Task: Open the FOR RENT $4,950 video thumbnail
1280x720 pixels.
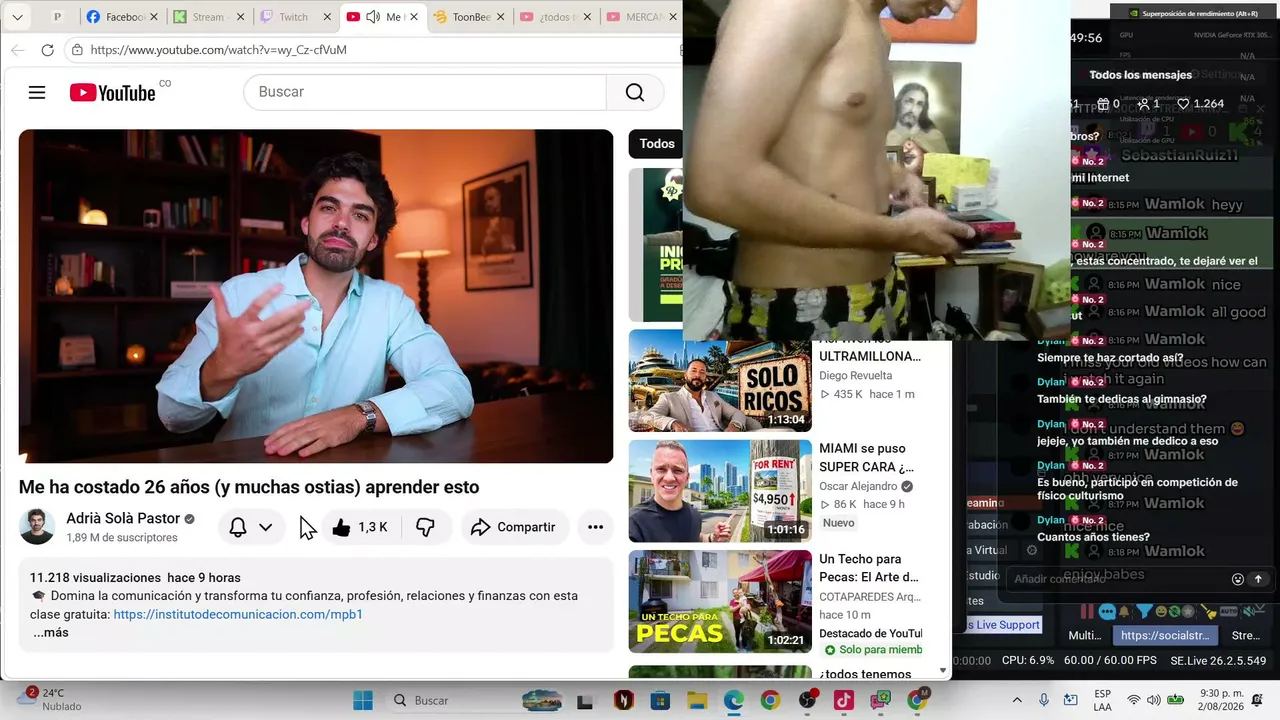Action: [720, 491]
